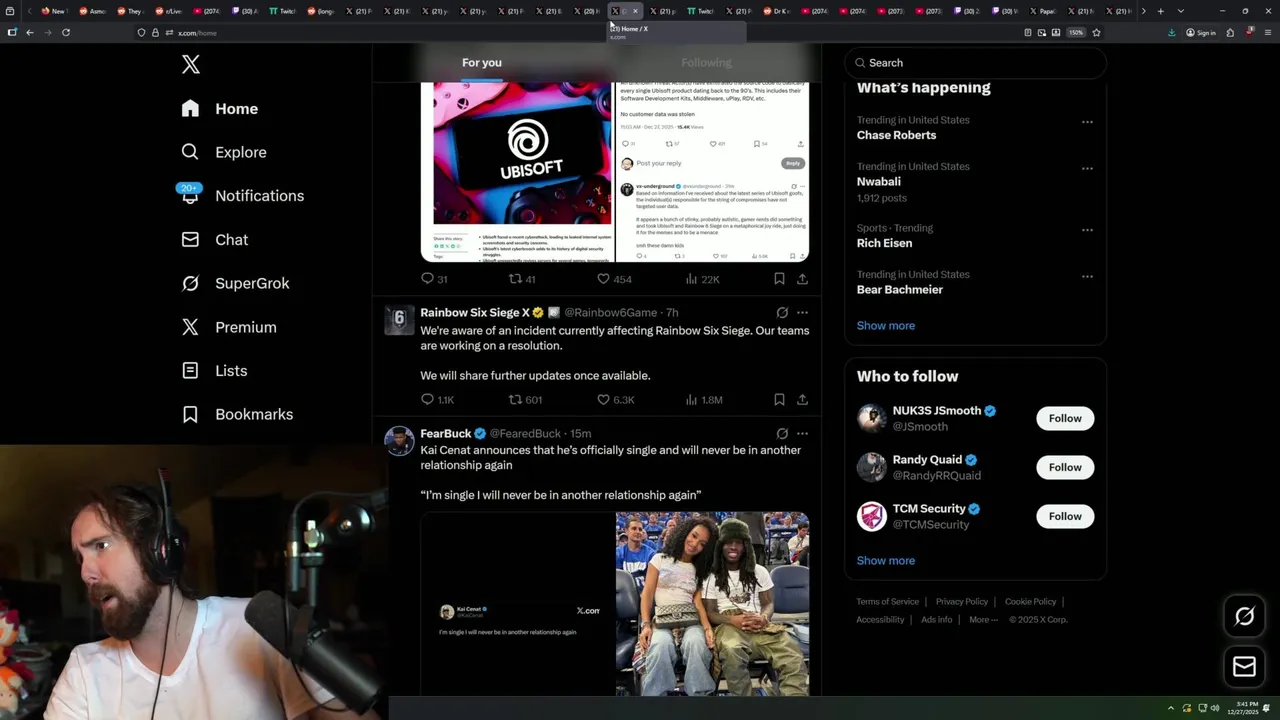Open floating Grok button
1280x720 pixels.
click(x=1244, y=617)
